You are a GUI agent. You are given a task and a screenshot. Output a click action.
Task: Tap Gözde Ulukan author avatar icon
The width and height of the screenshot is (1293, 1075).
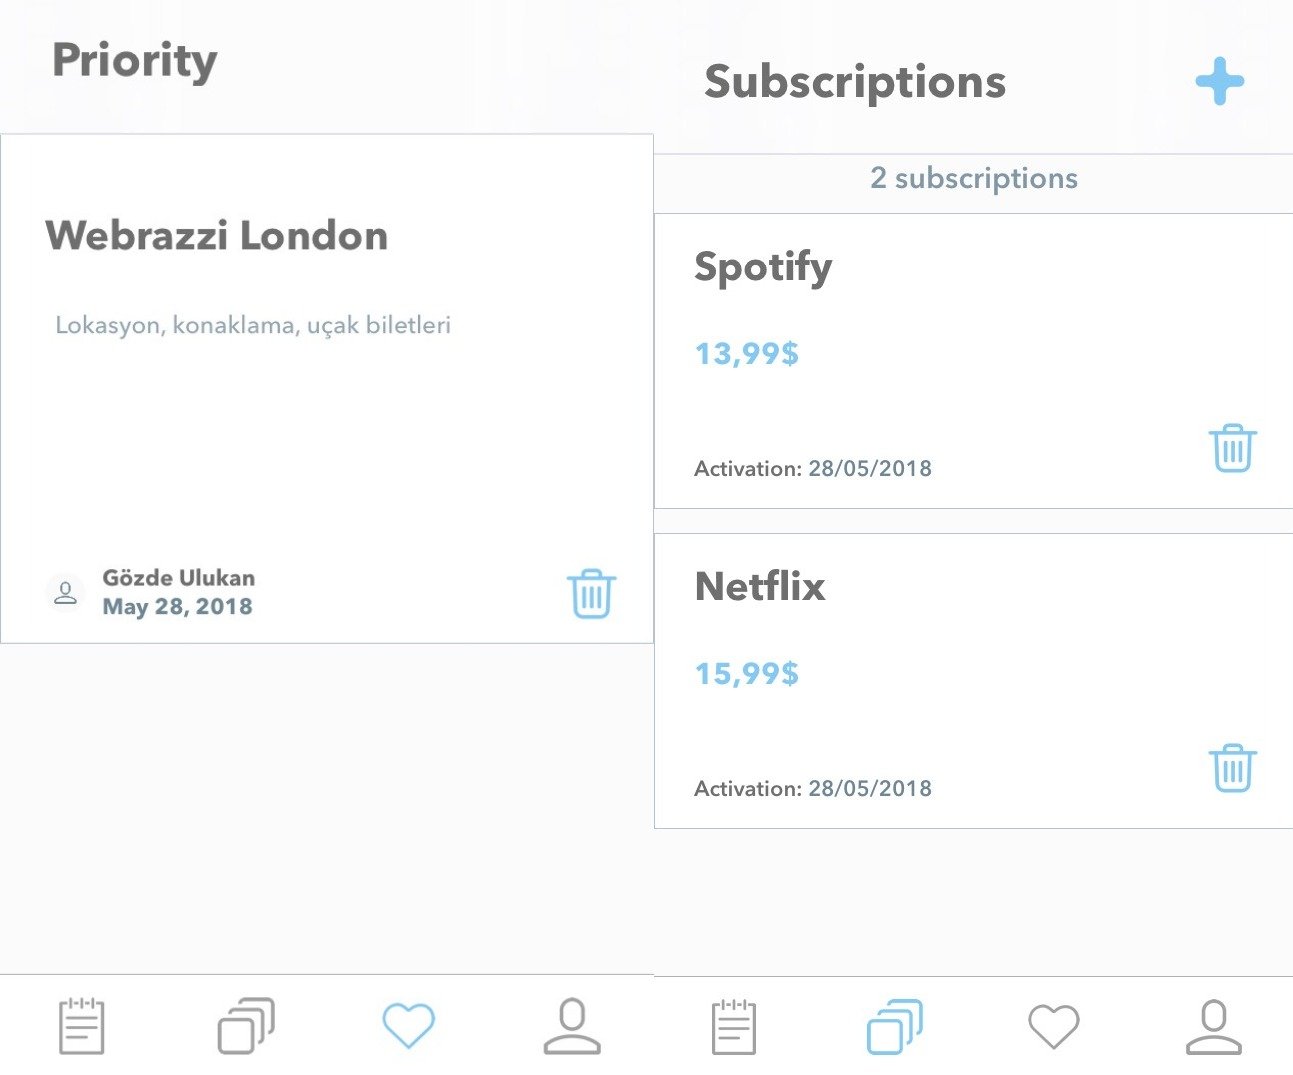click(x=65, y=592)
